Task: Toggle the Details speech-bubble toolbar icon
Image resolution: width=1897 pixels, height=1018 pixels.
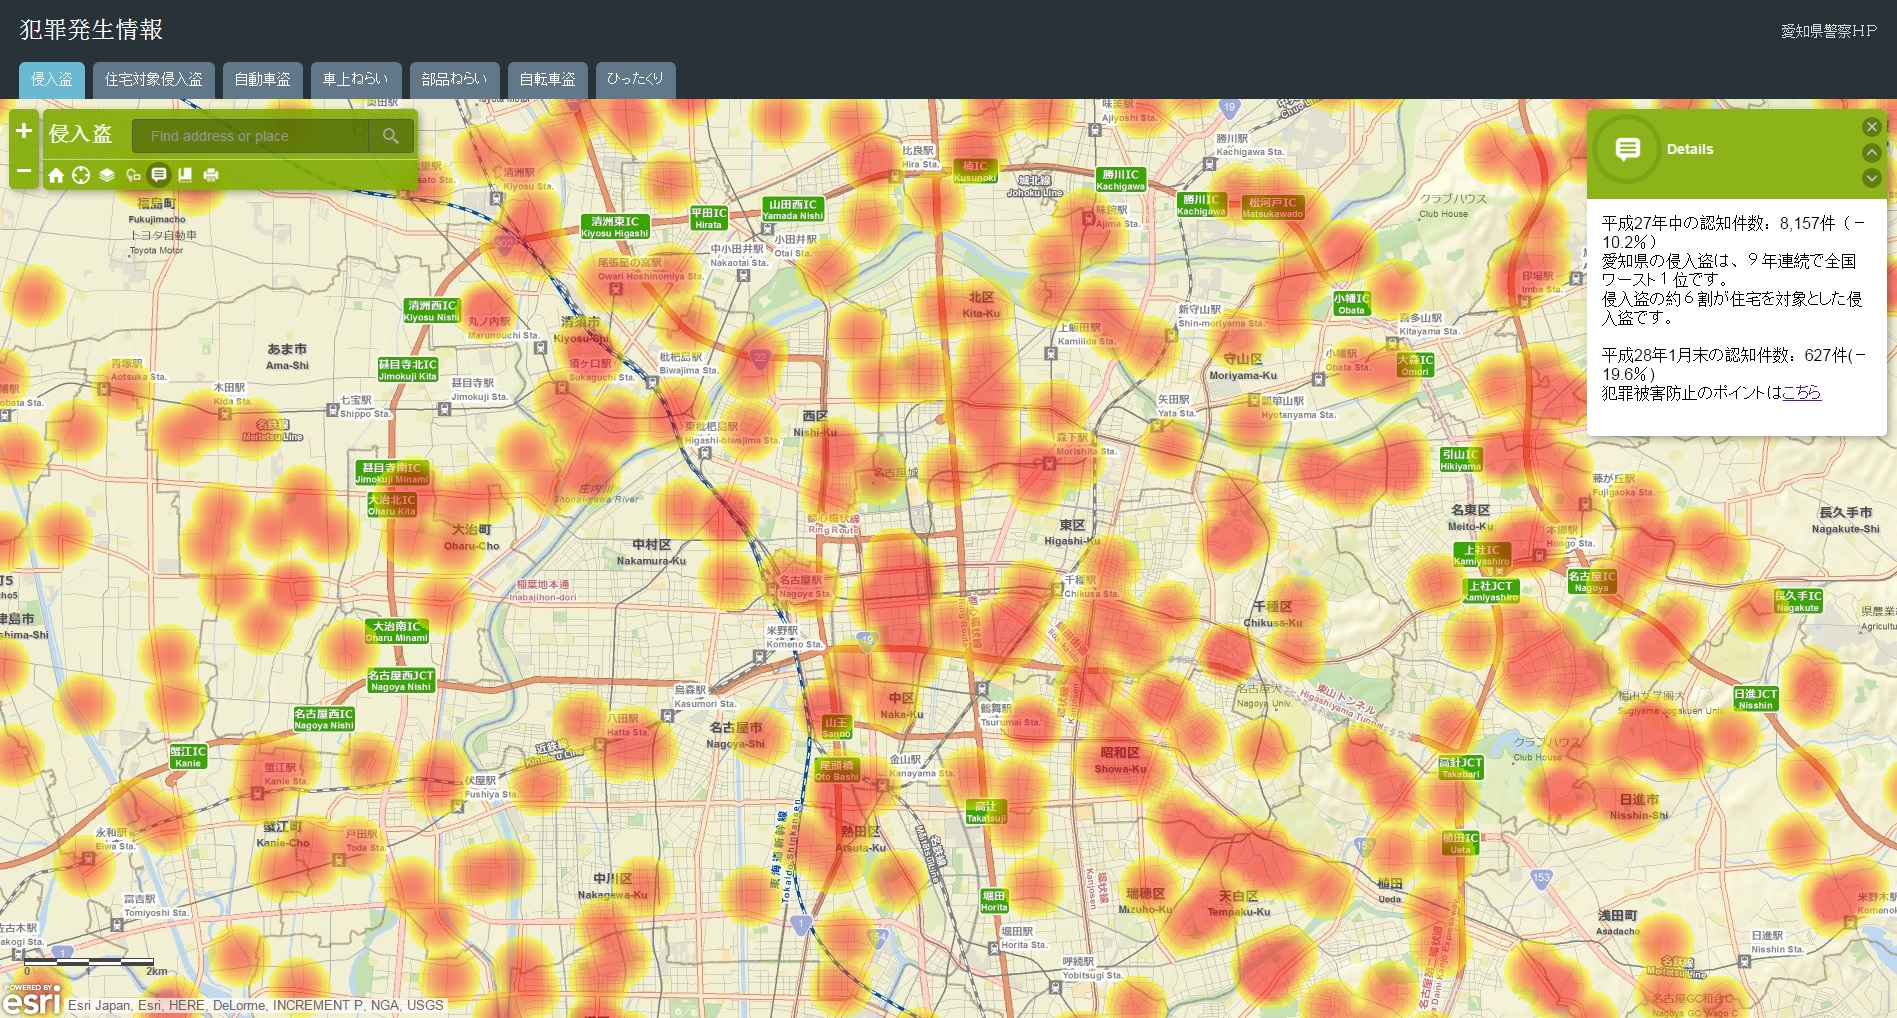Action: coord(159,175)
